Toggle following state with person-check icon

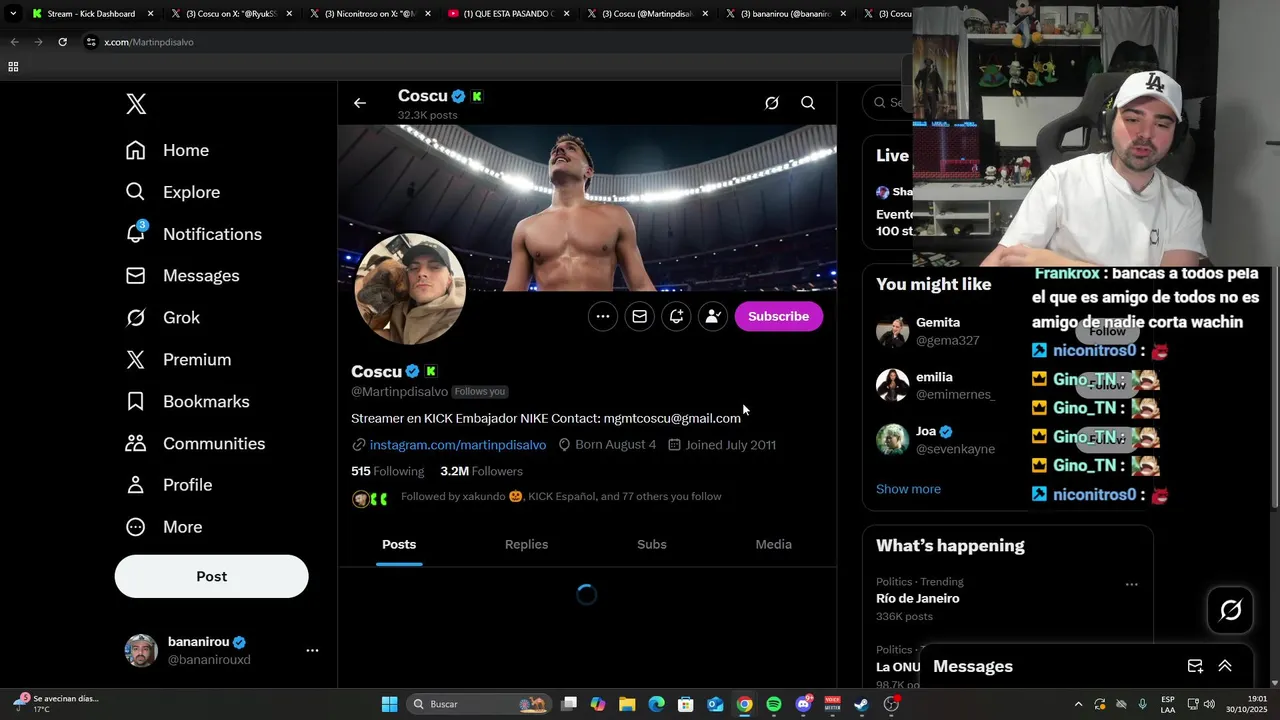point(712,316)
